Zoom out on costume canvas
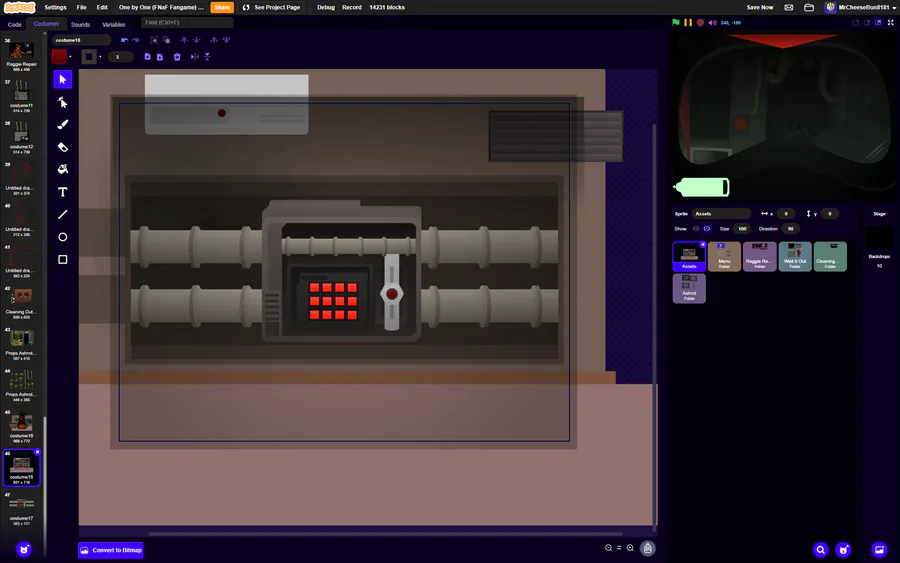 [x=608, y=548]
